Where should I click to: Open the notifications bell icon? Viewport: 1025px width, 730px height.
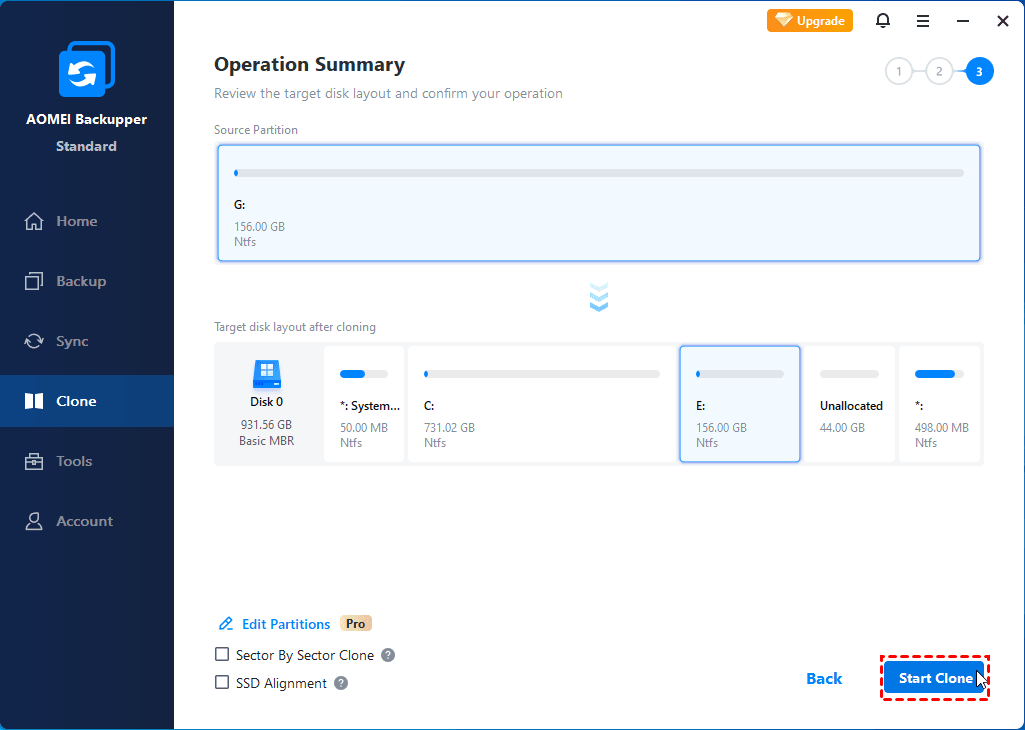[882, 21]
